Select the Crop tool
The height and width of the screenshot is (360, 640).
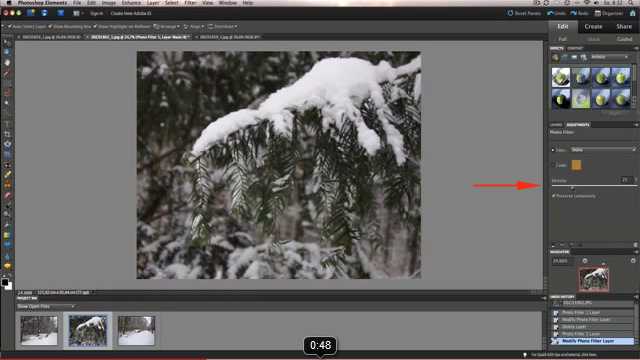7,134
